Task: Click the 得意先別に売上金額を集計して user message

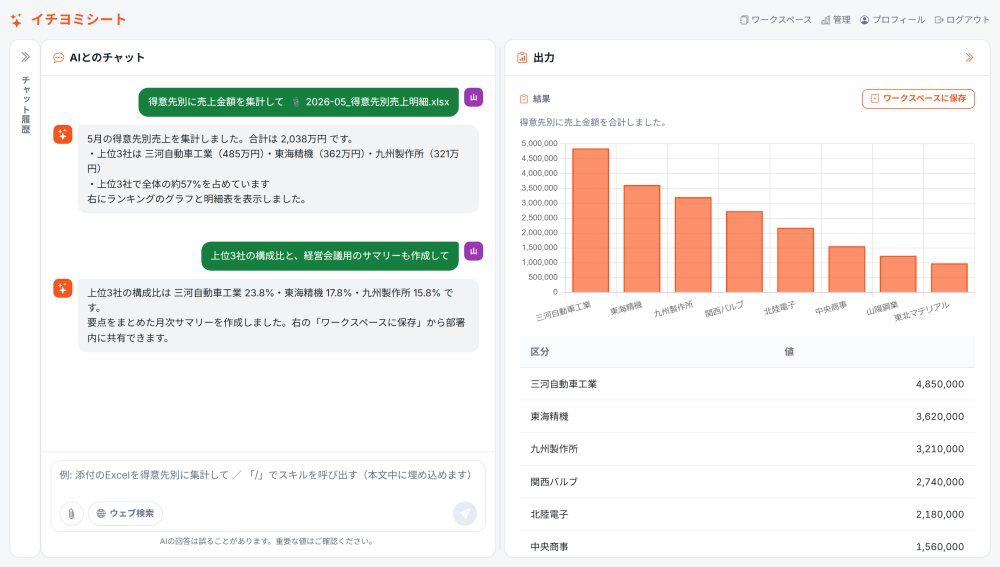Action: 298,102
